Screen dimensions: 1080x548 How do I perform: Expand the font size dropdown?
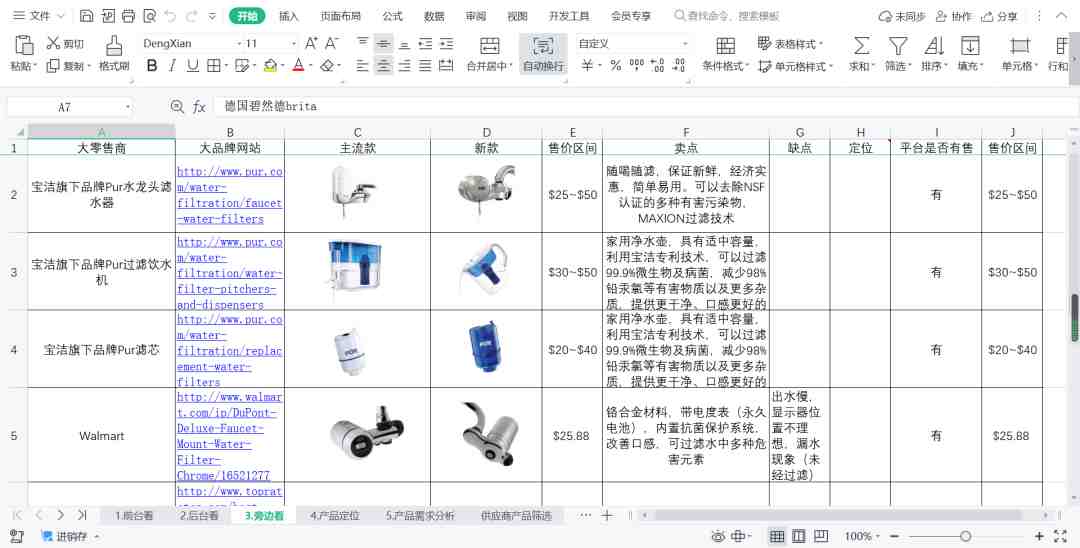(x=293, y=44)
